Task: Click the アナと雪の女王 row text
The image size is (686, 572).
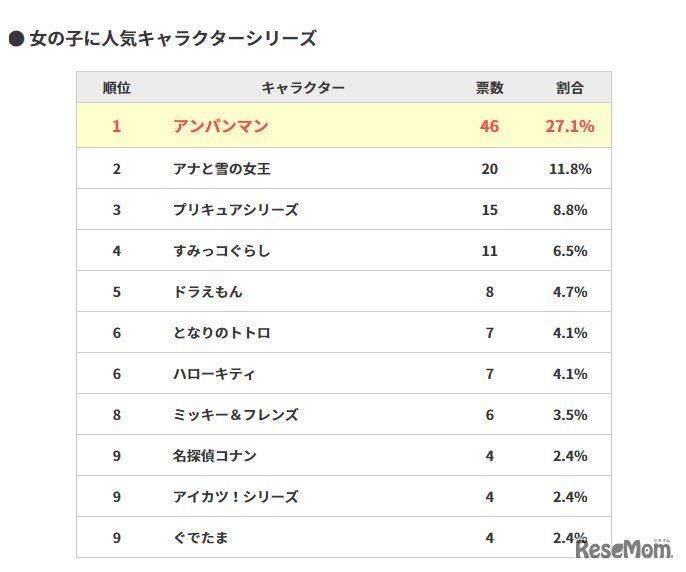Action: tap(221, 169)
